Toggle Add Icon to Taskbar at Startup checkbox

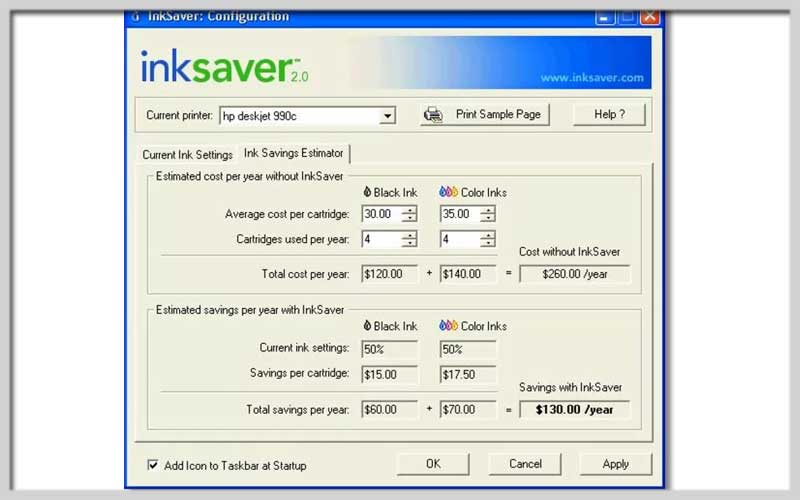point(153,465)
